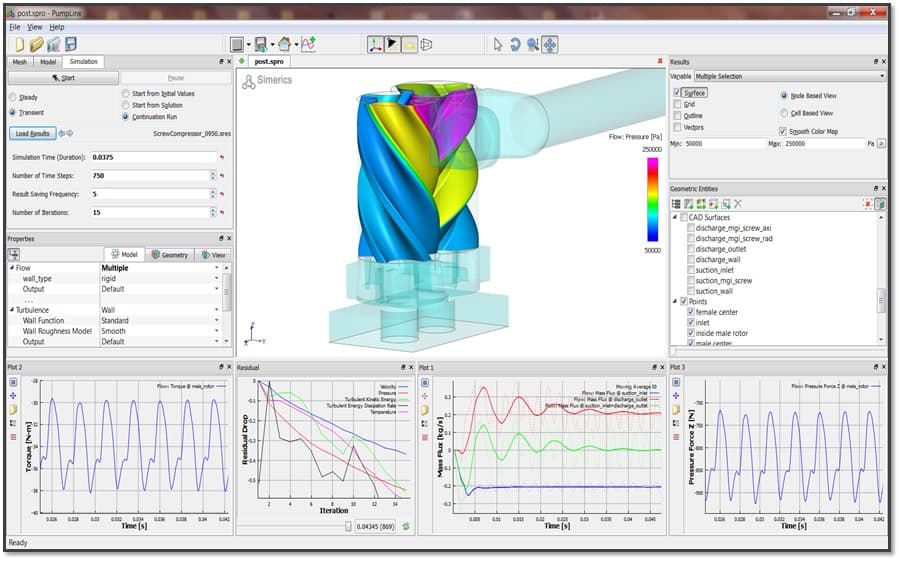Click the next result arrow beside Load Results
900x561 pixels.
pyautogui.click(x=70, y=133)
